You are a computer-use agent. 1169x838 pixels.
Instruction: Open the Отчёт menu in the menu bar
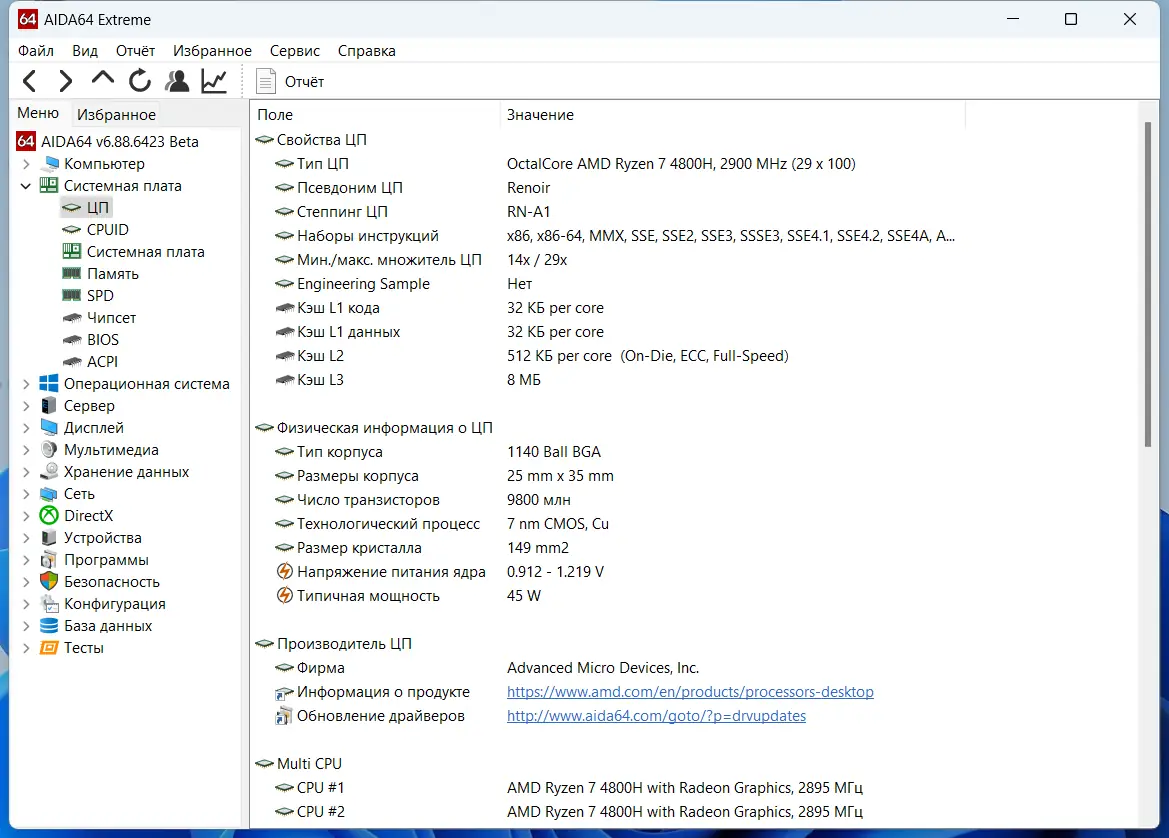(135, 51)
